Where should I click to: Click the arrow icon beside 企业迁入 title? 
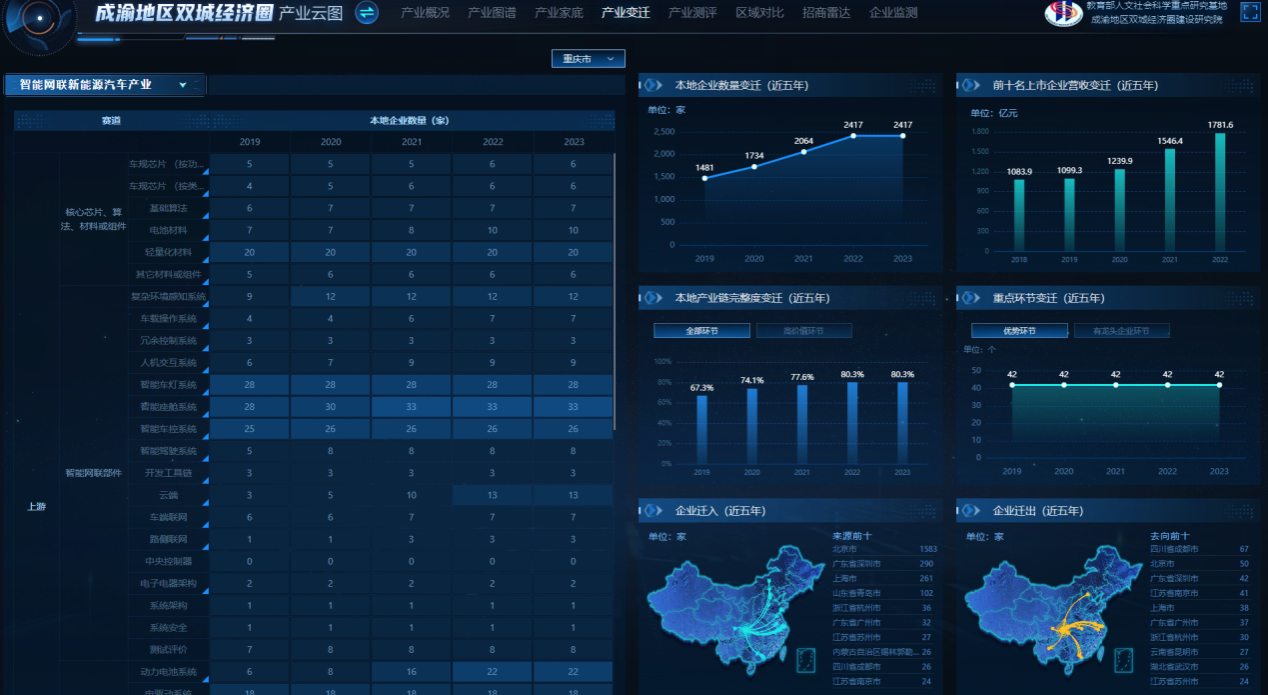pos(654,510)
